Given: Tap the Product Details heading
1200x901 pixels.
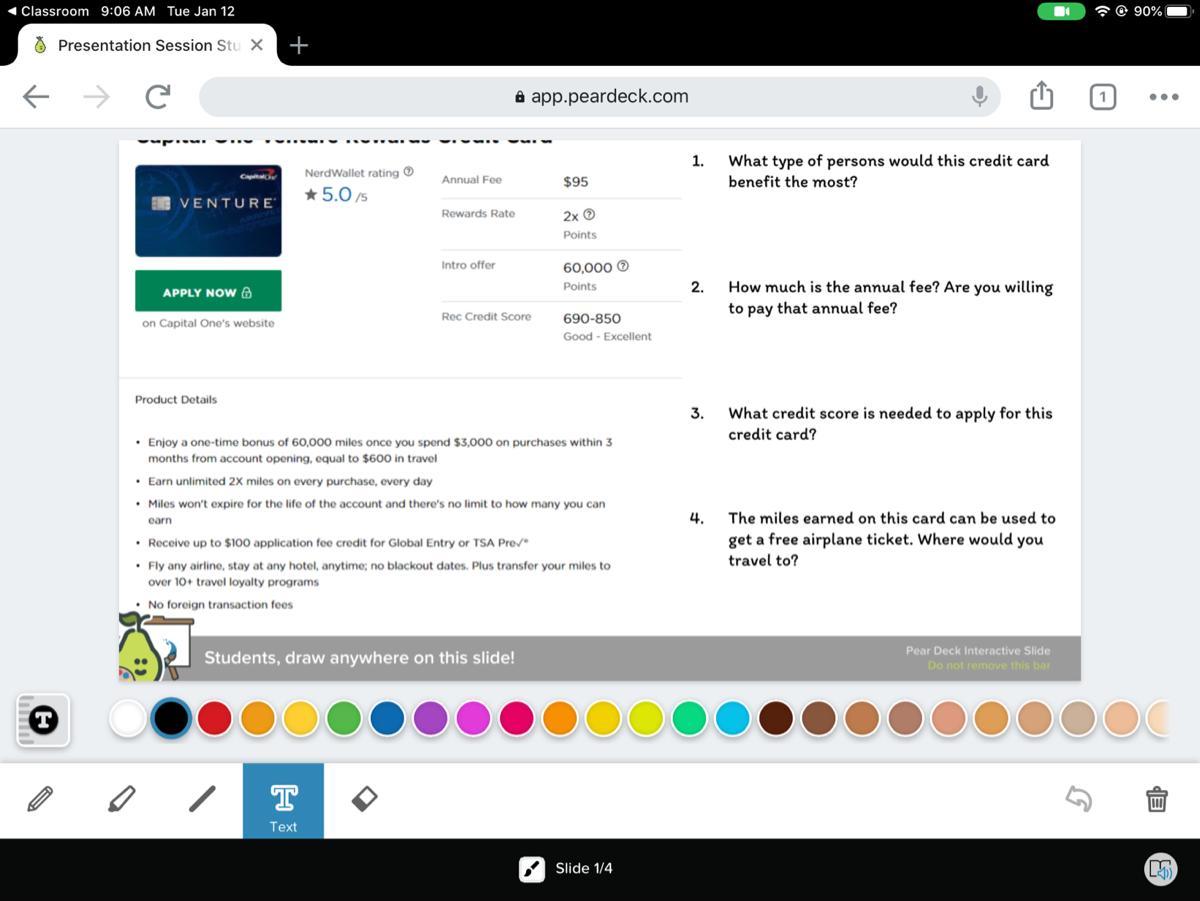Looking at the screenshot, I should coord(176,400).
